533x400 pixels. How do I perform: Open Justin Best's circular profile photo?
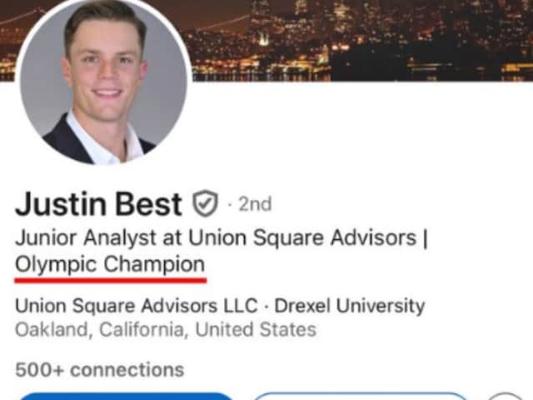point(104,80)
